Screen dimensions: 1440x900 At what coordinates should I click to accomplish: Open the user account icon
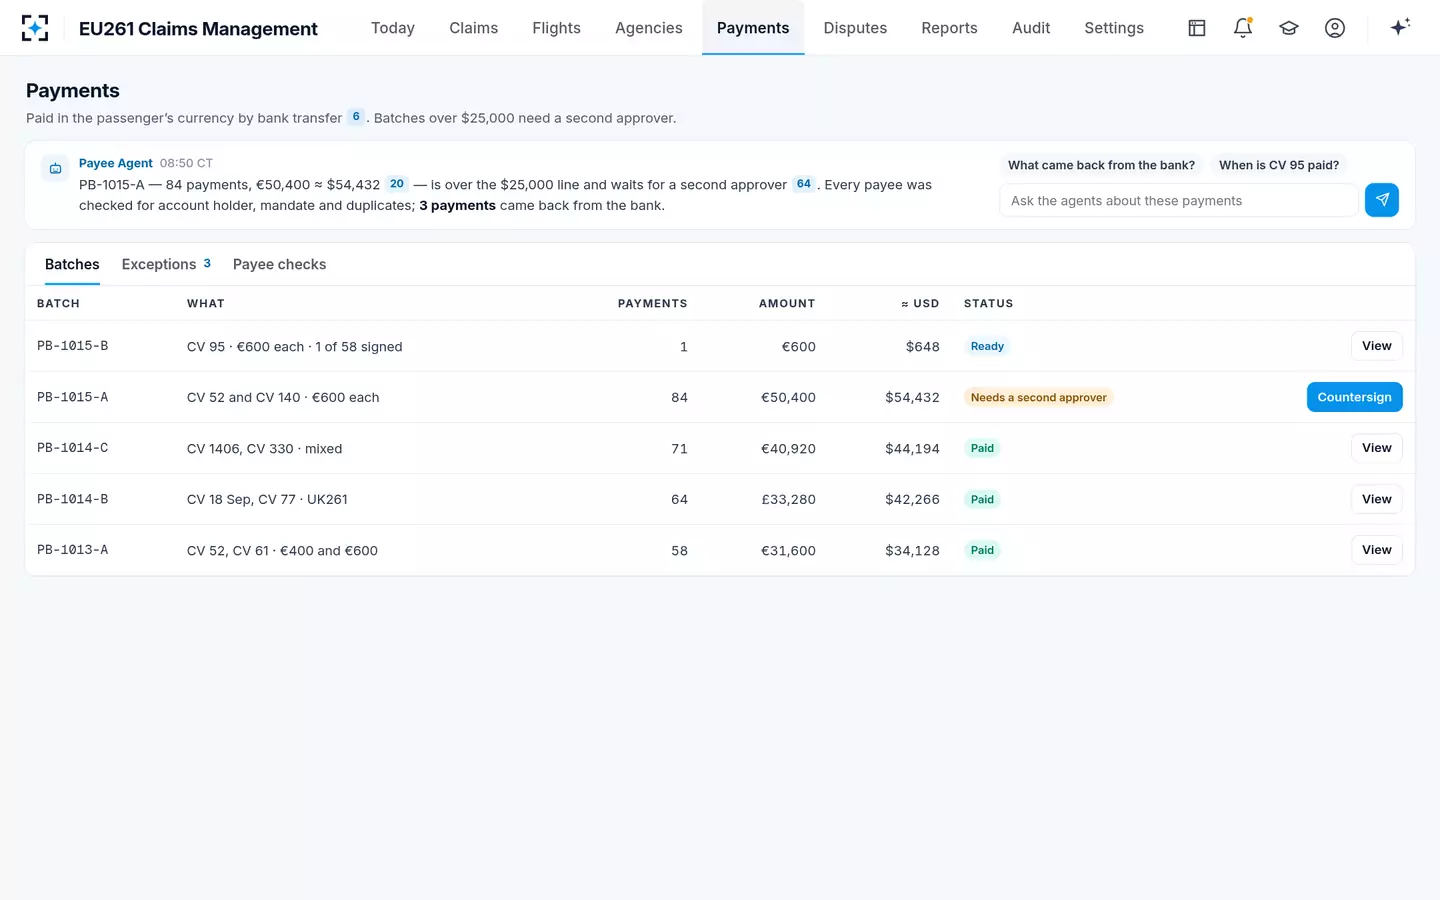[x=1335, y=28]
